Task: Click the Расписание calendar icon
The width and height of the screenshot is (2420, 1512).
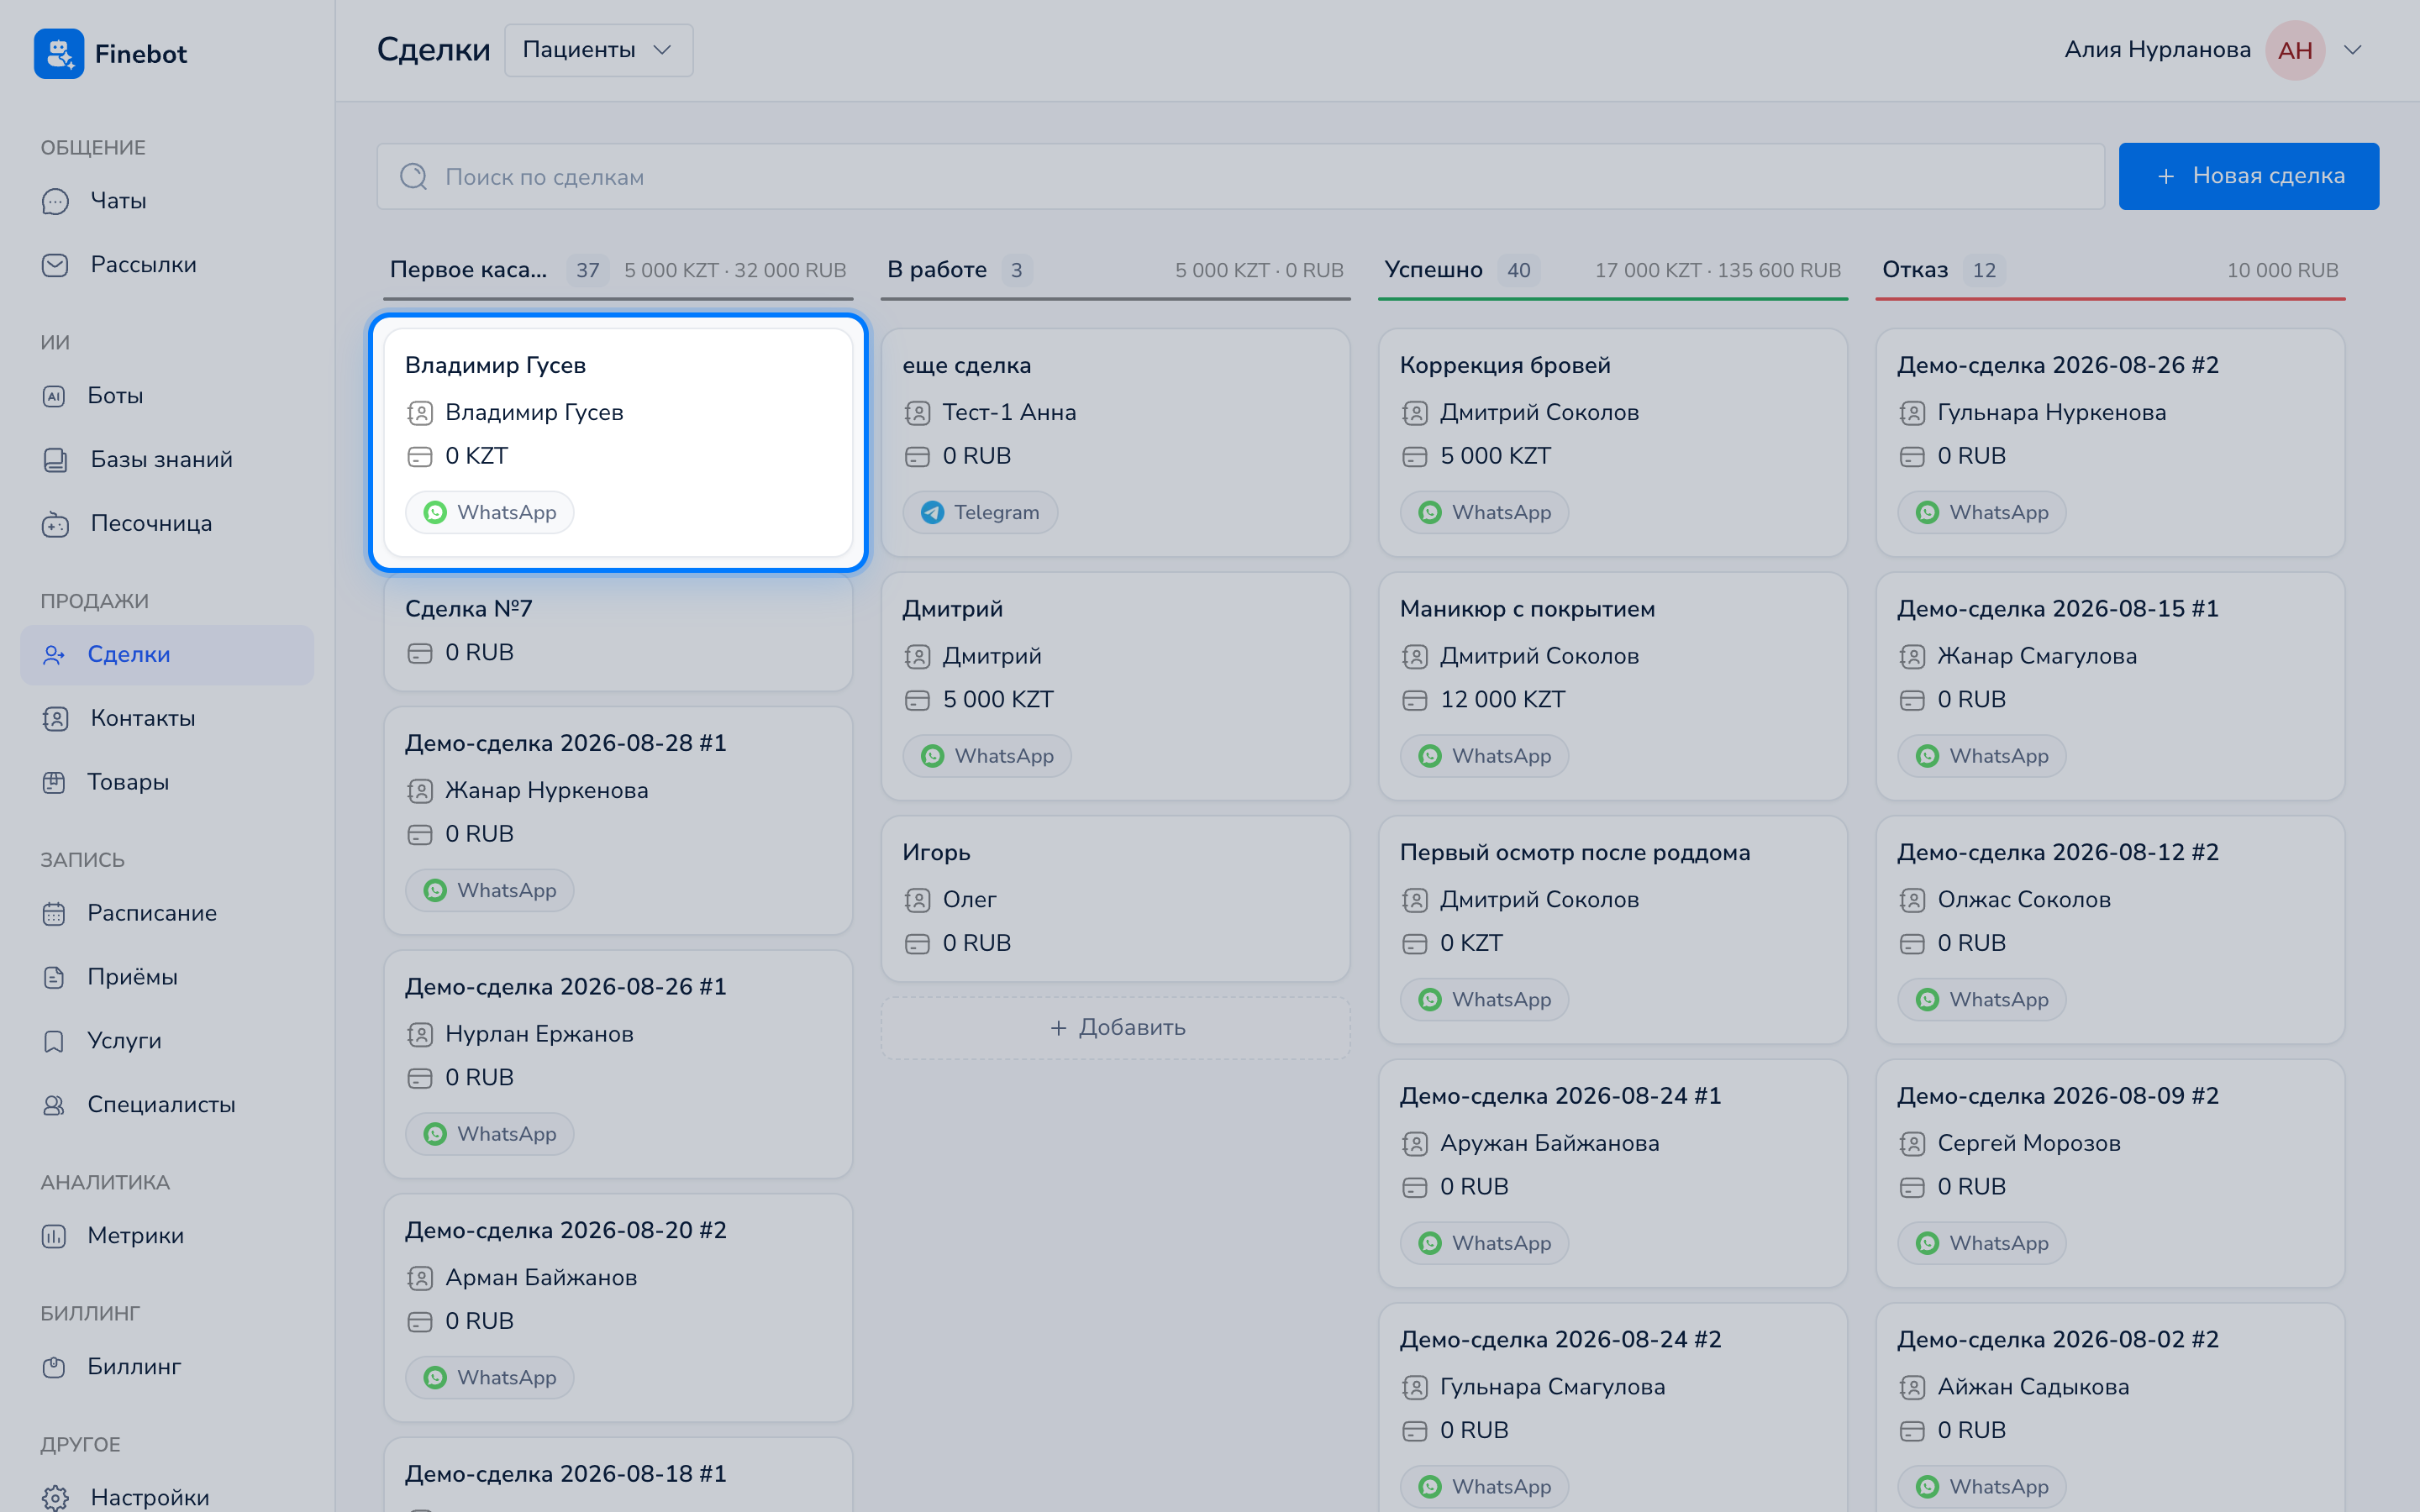Action: coord(54,913)
